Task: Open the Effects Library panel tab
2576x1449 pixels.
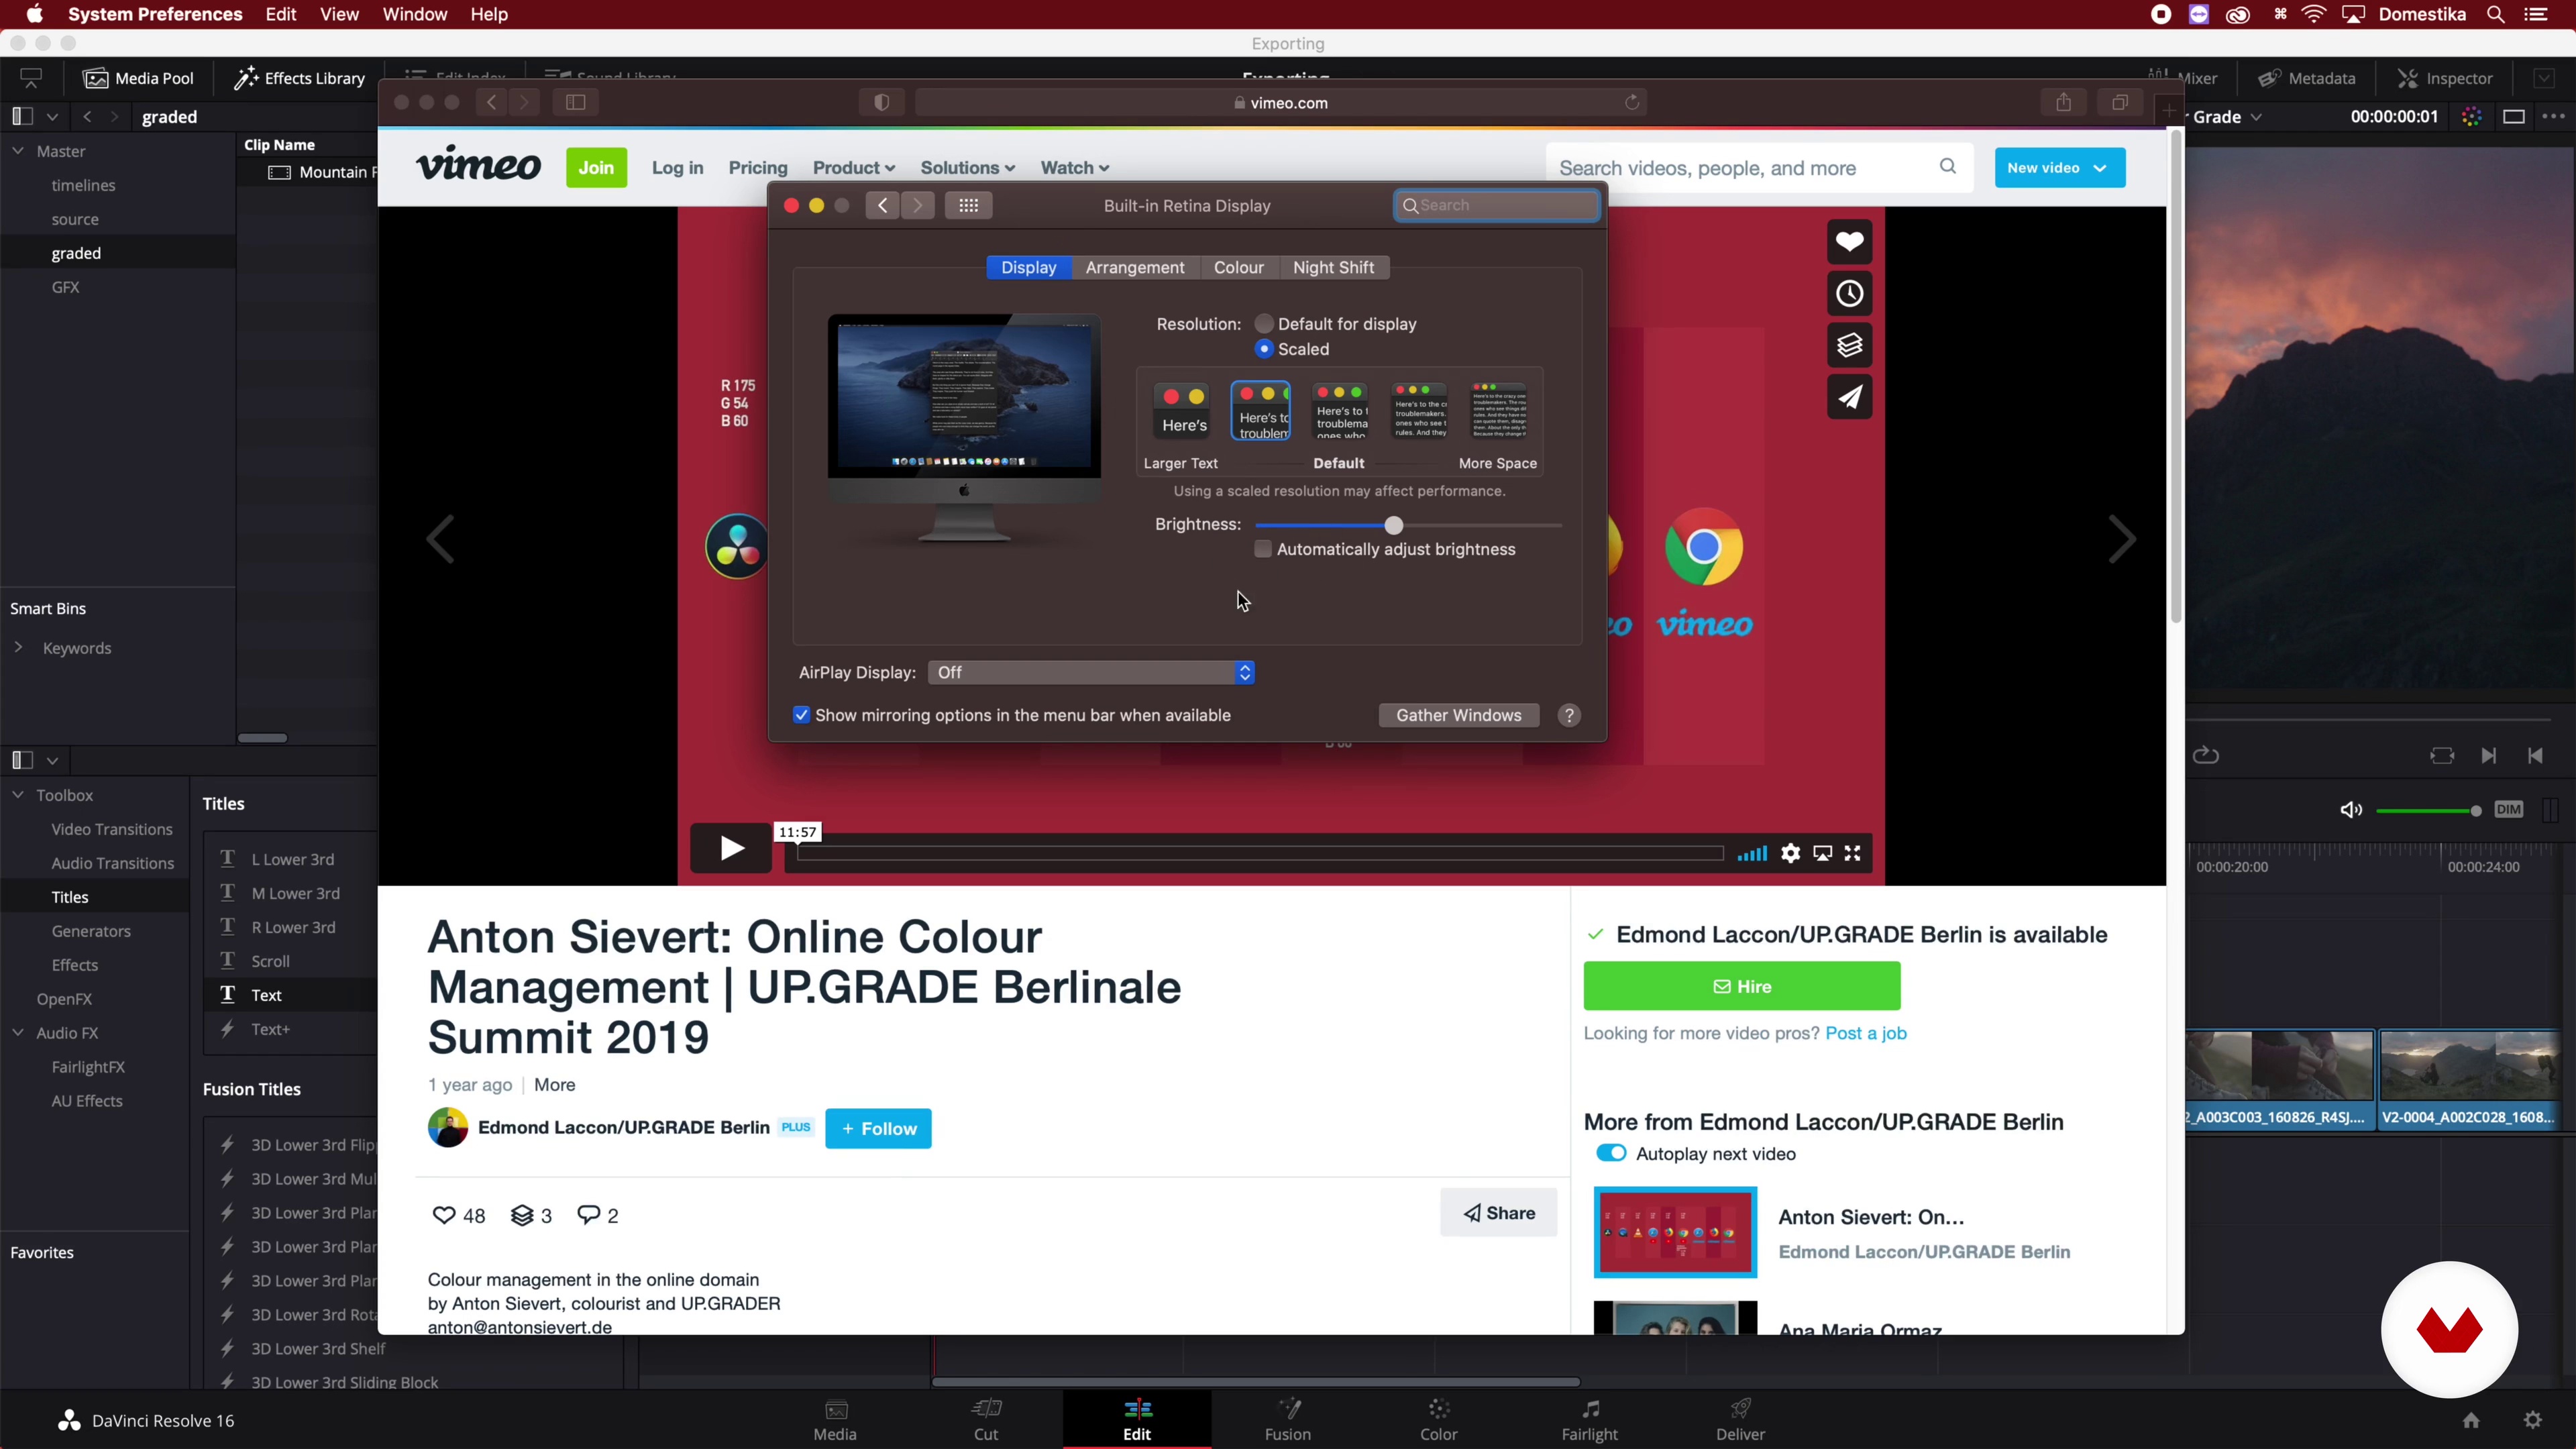Action: tap(299, 78)
